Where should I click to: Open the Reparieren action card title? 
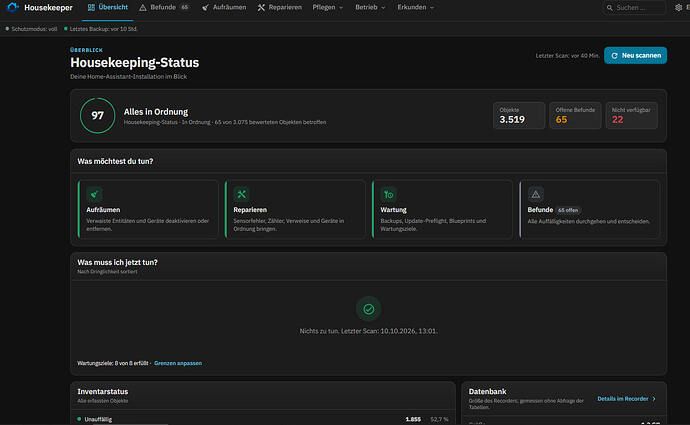click(x=250, y=210)
